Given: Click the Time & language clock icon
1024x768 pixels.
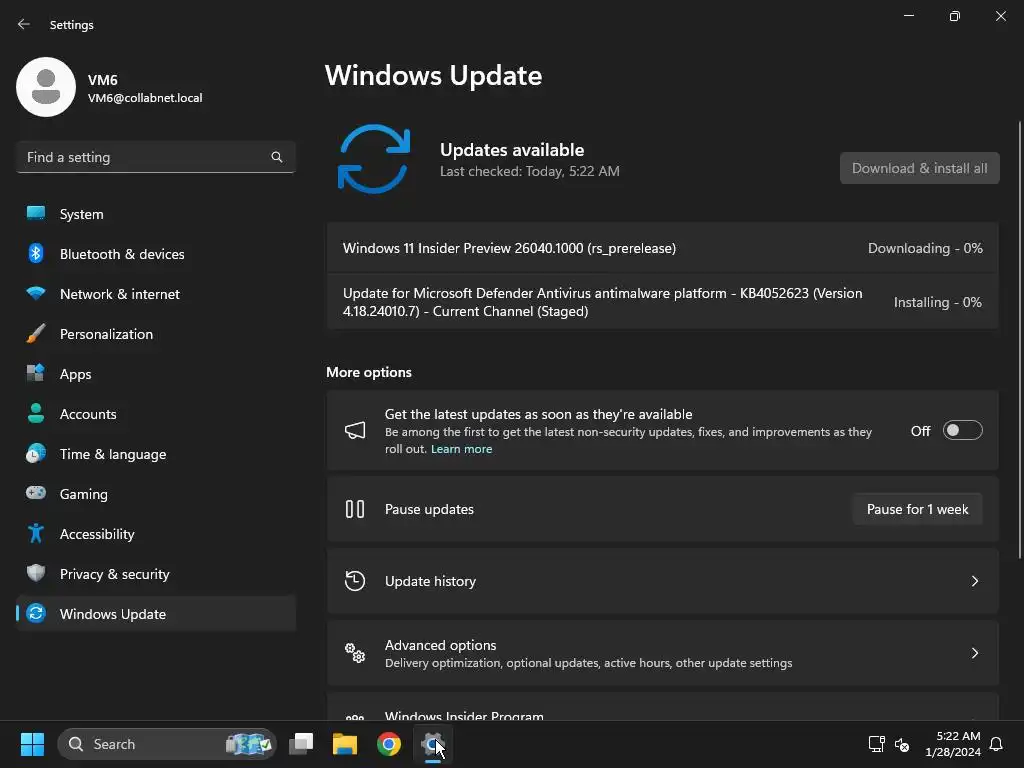Looking at the screenshot, I should pos(36,453).
